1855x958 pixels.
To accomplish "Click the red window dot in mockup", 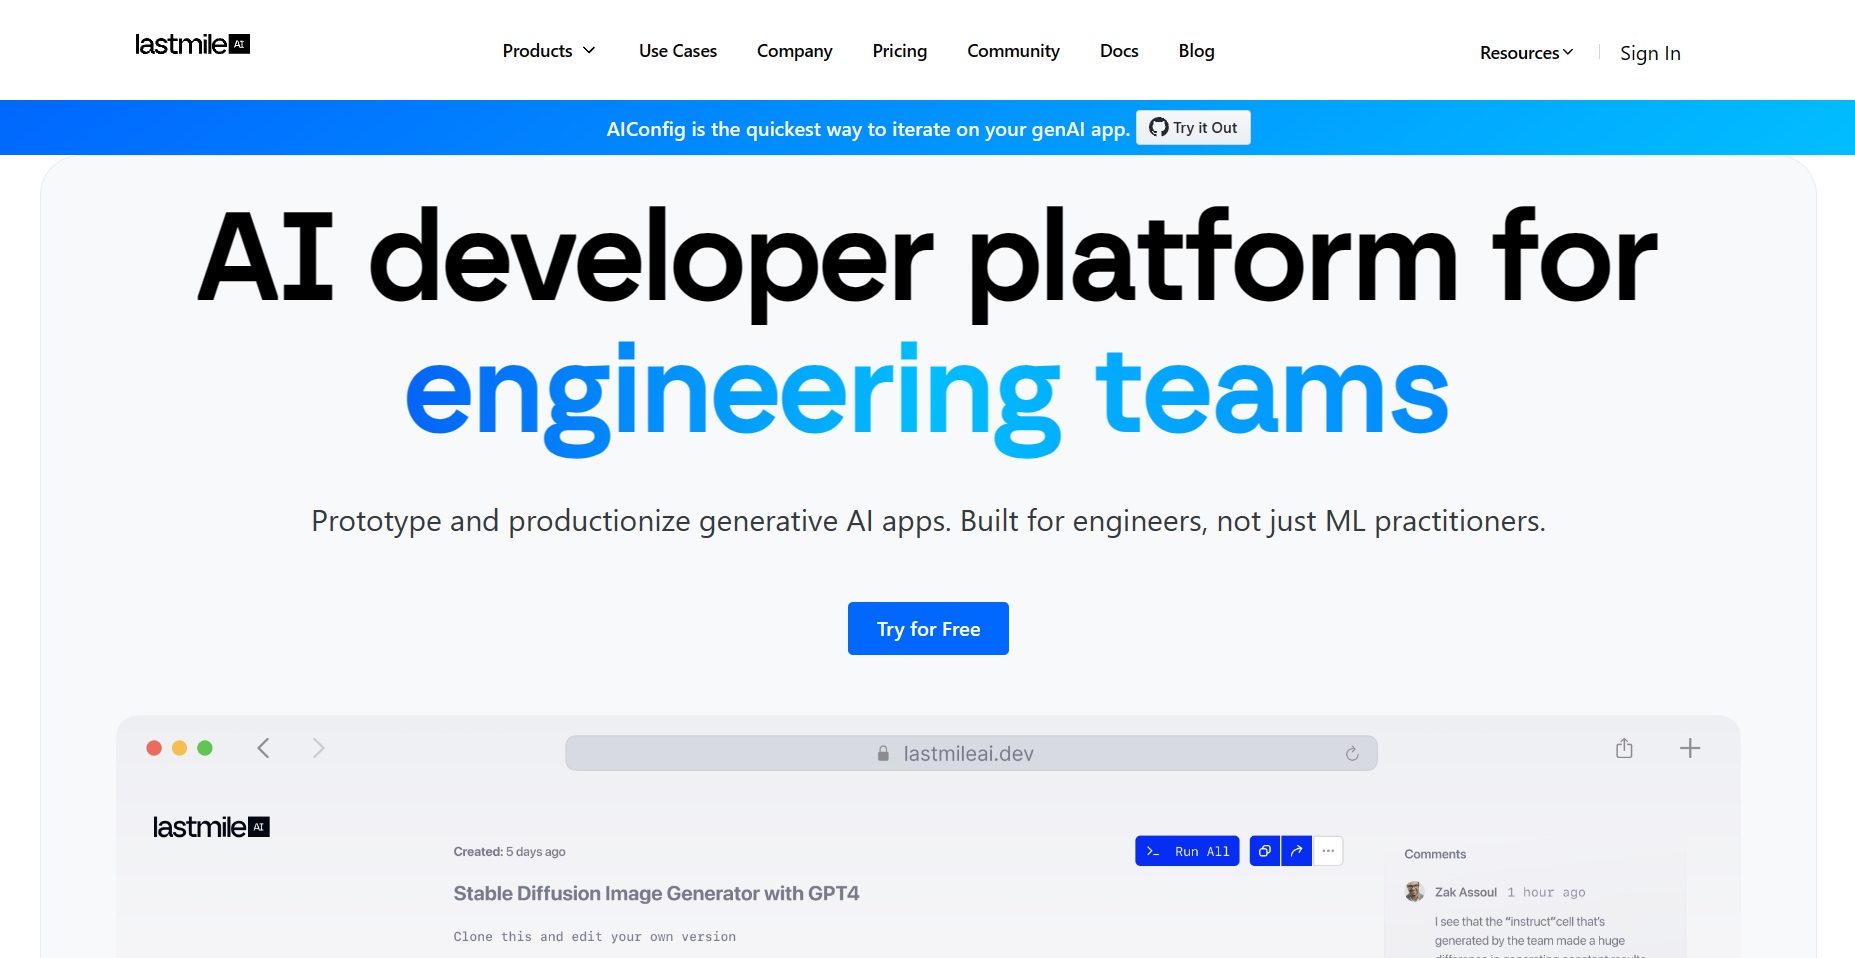I will [x=154, y=748].
